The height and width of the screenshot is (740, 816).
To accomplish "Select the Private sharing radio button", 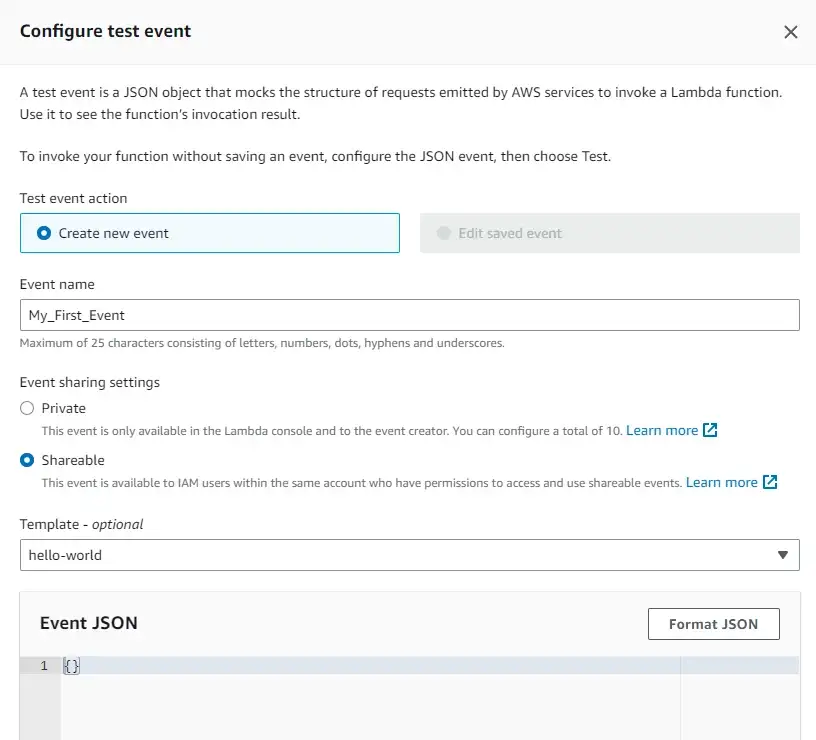I will [27, 408].
